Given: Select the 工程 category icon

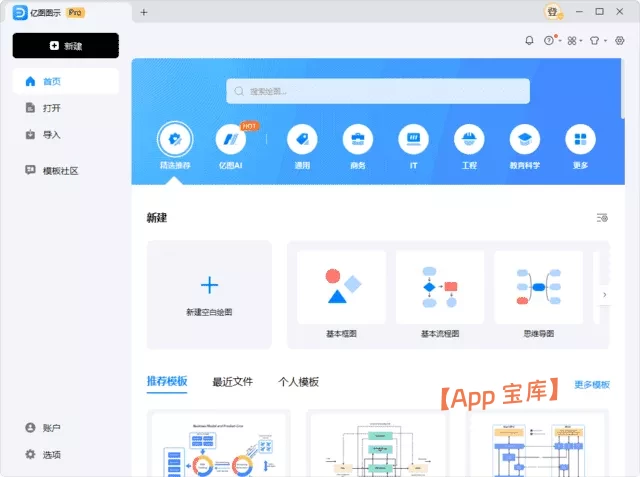Looking at the screenshot, I should point(469,140).
